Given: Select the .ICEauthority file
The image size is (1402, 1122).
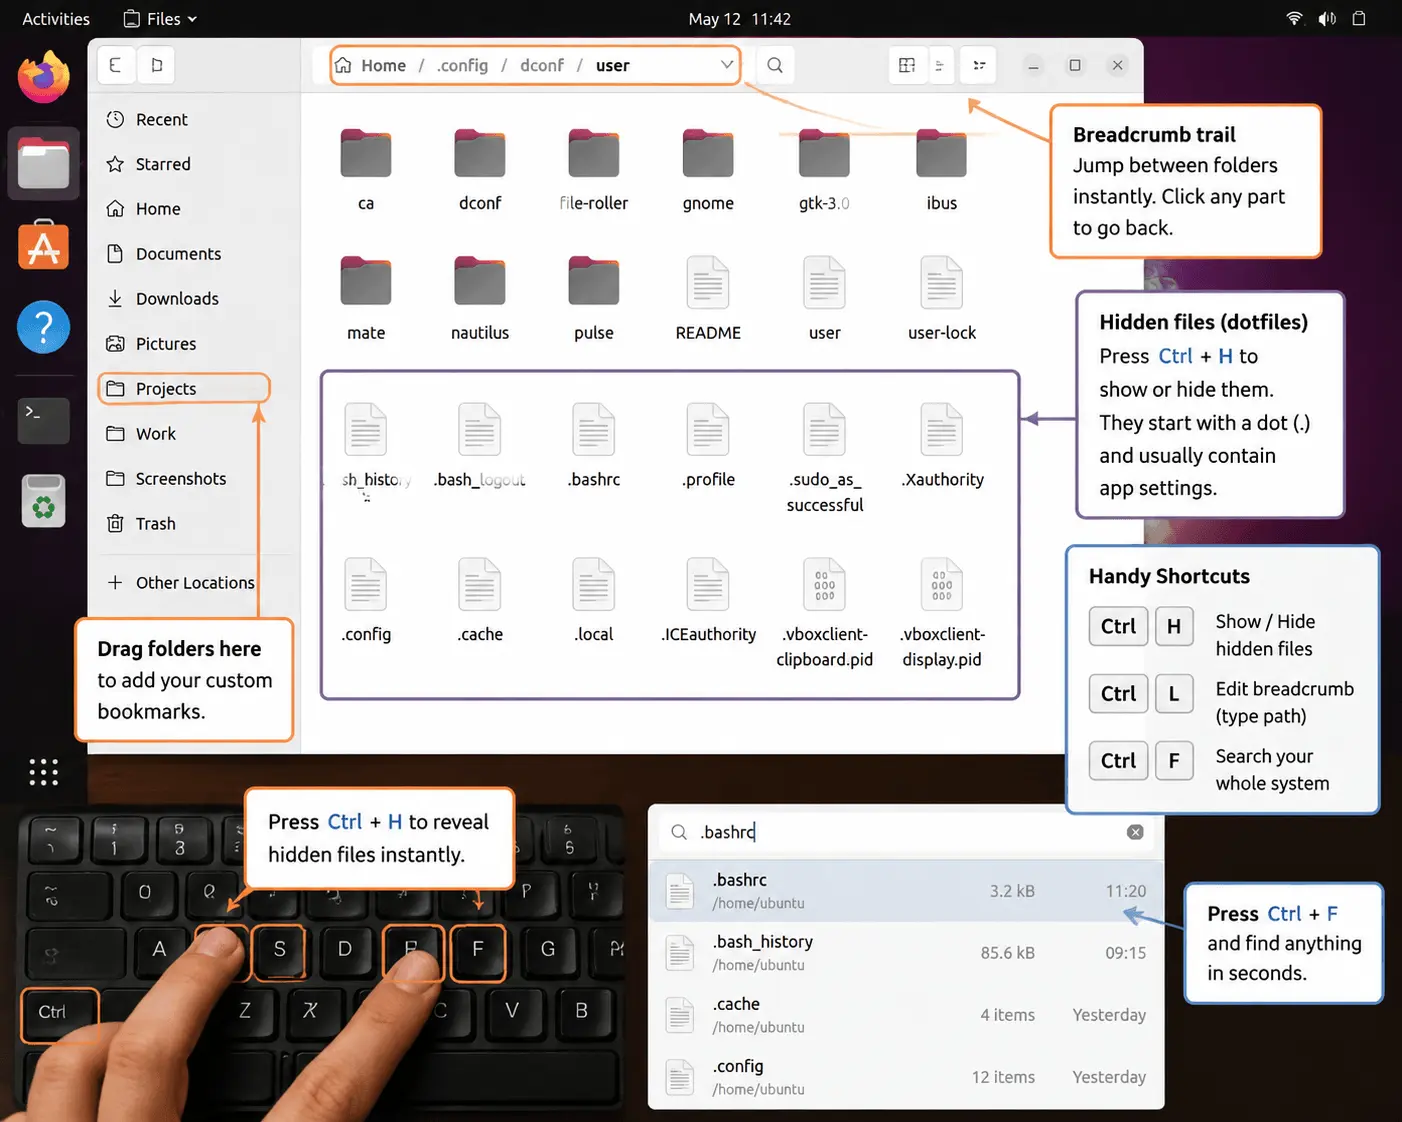Looking at the screenshot, I should coord(708,600).
